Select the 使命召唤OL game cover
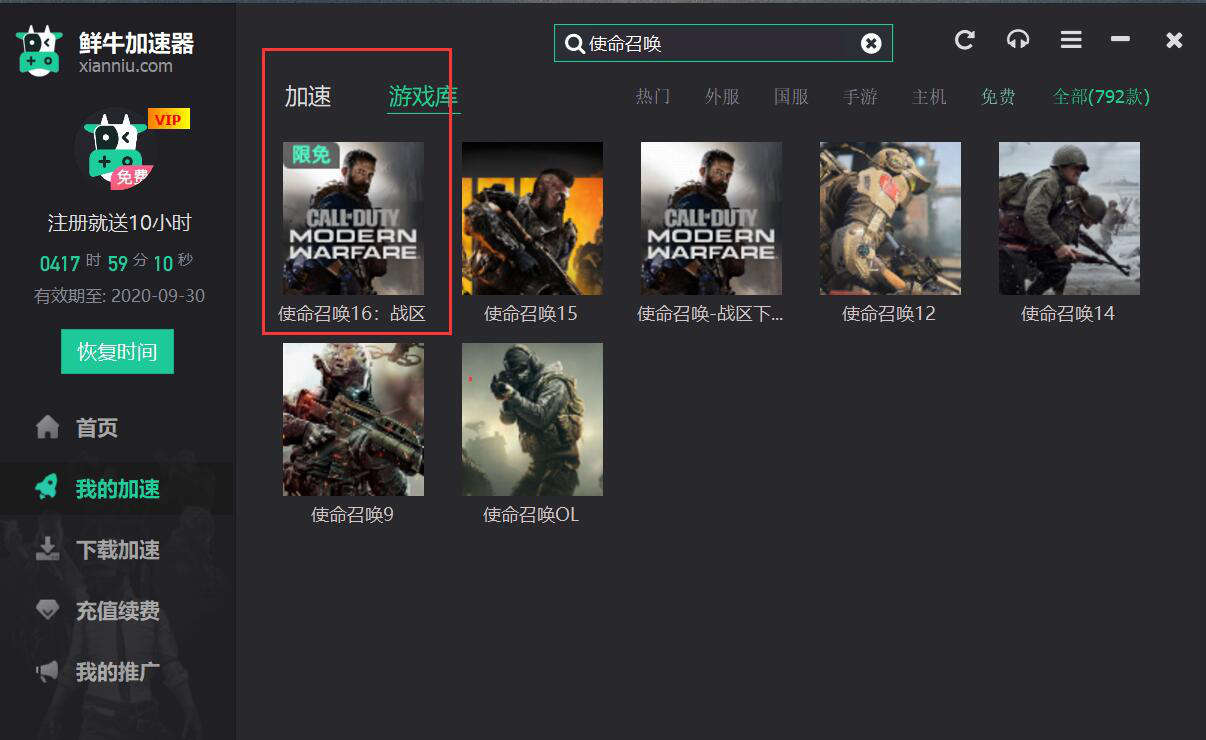 pyautogui.click(x=532, y=419)
